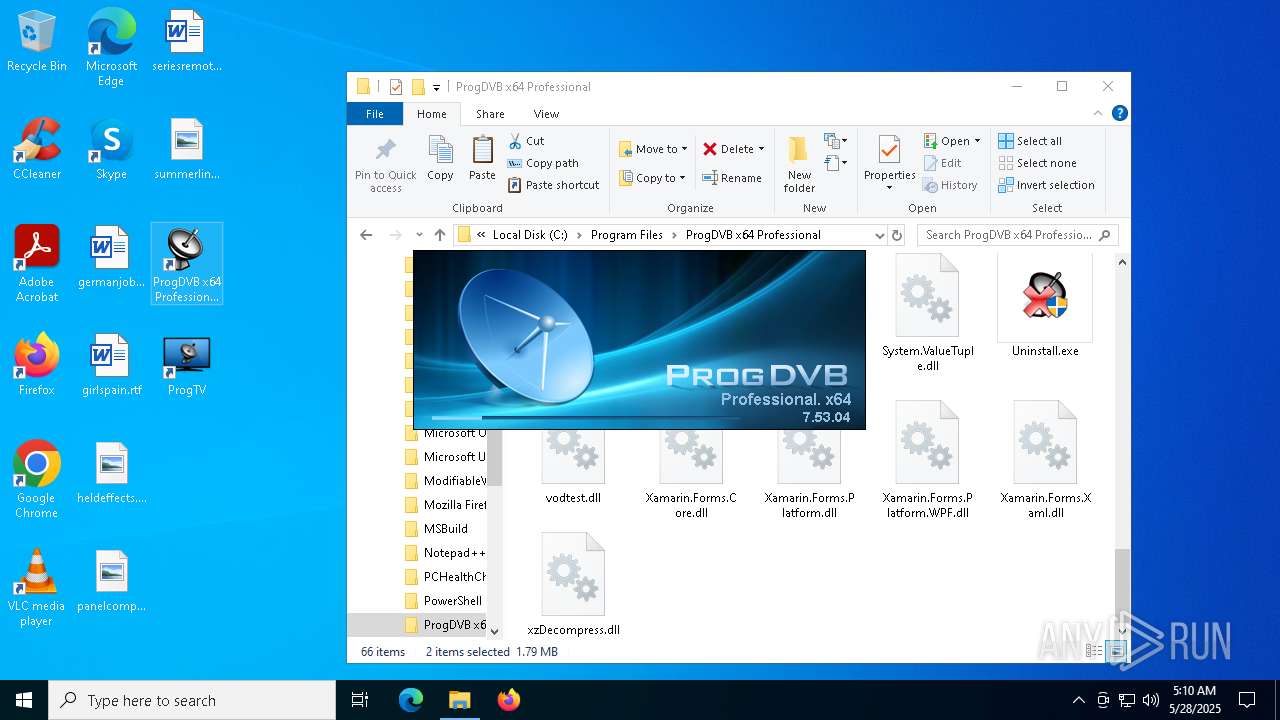Viewport: 1280px width, 720px height.
Task: Switch to the Share ribbon tab
Action: pos(490,114)
